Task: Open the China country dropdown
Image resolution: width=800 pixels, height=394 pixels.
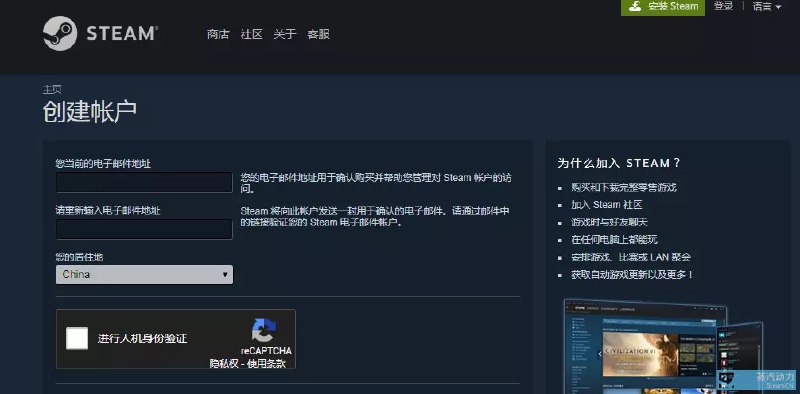Action: [144, 275]
